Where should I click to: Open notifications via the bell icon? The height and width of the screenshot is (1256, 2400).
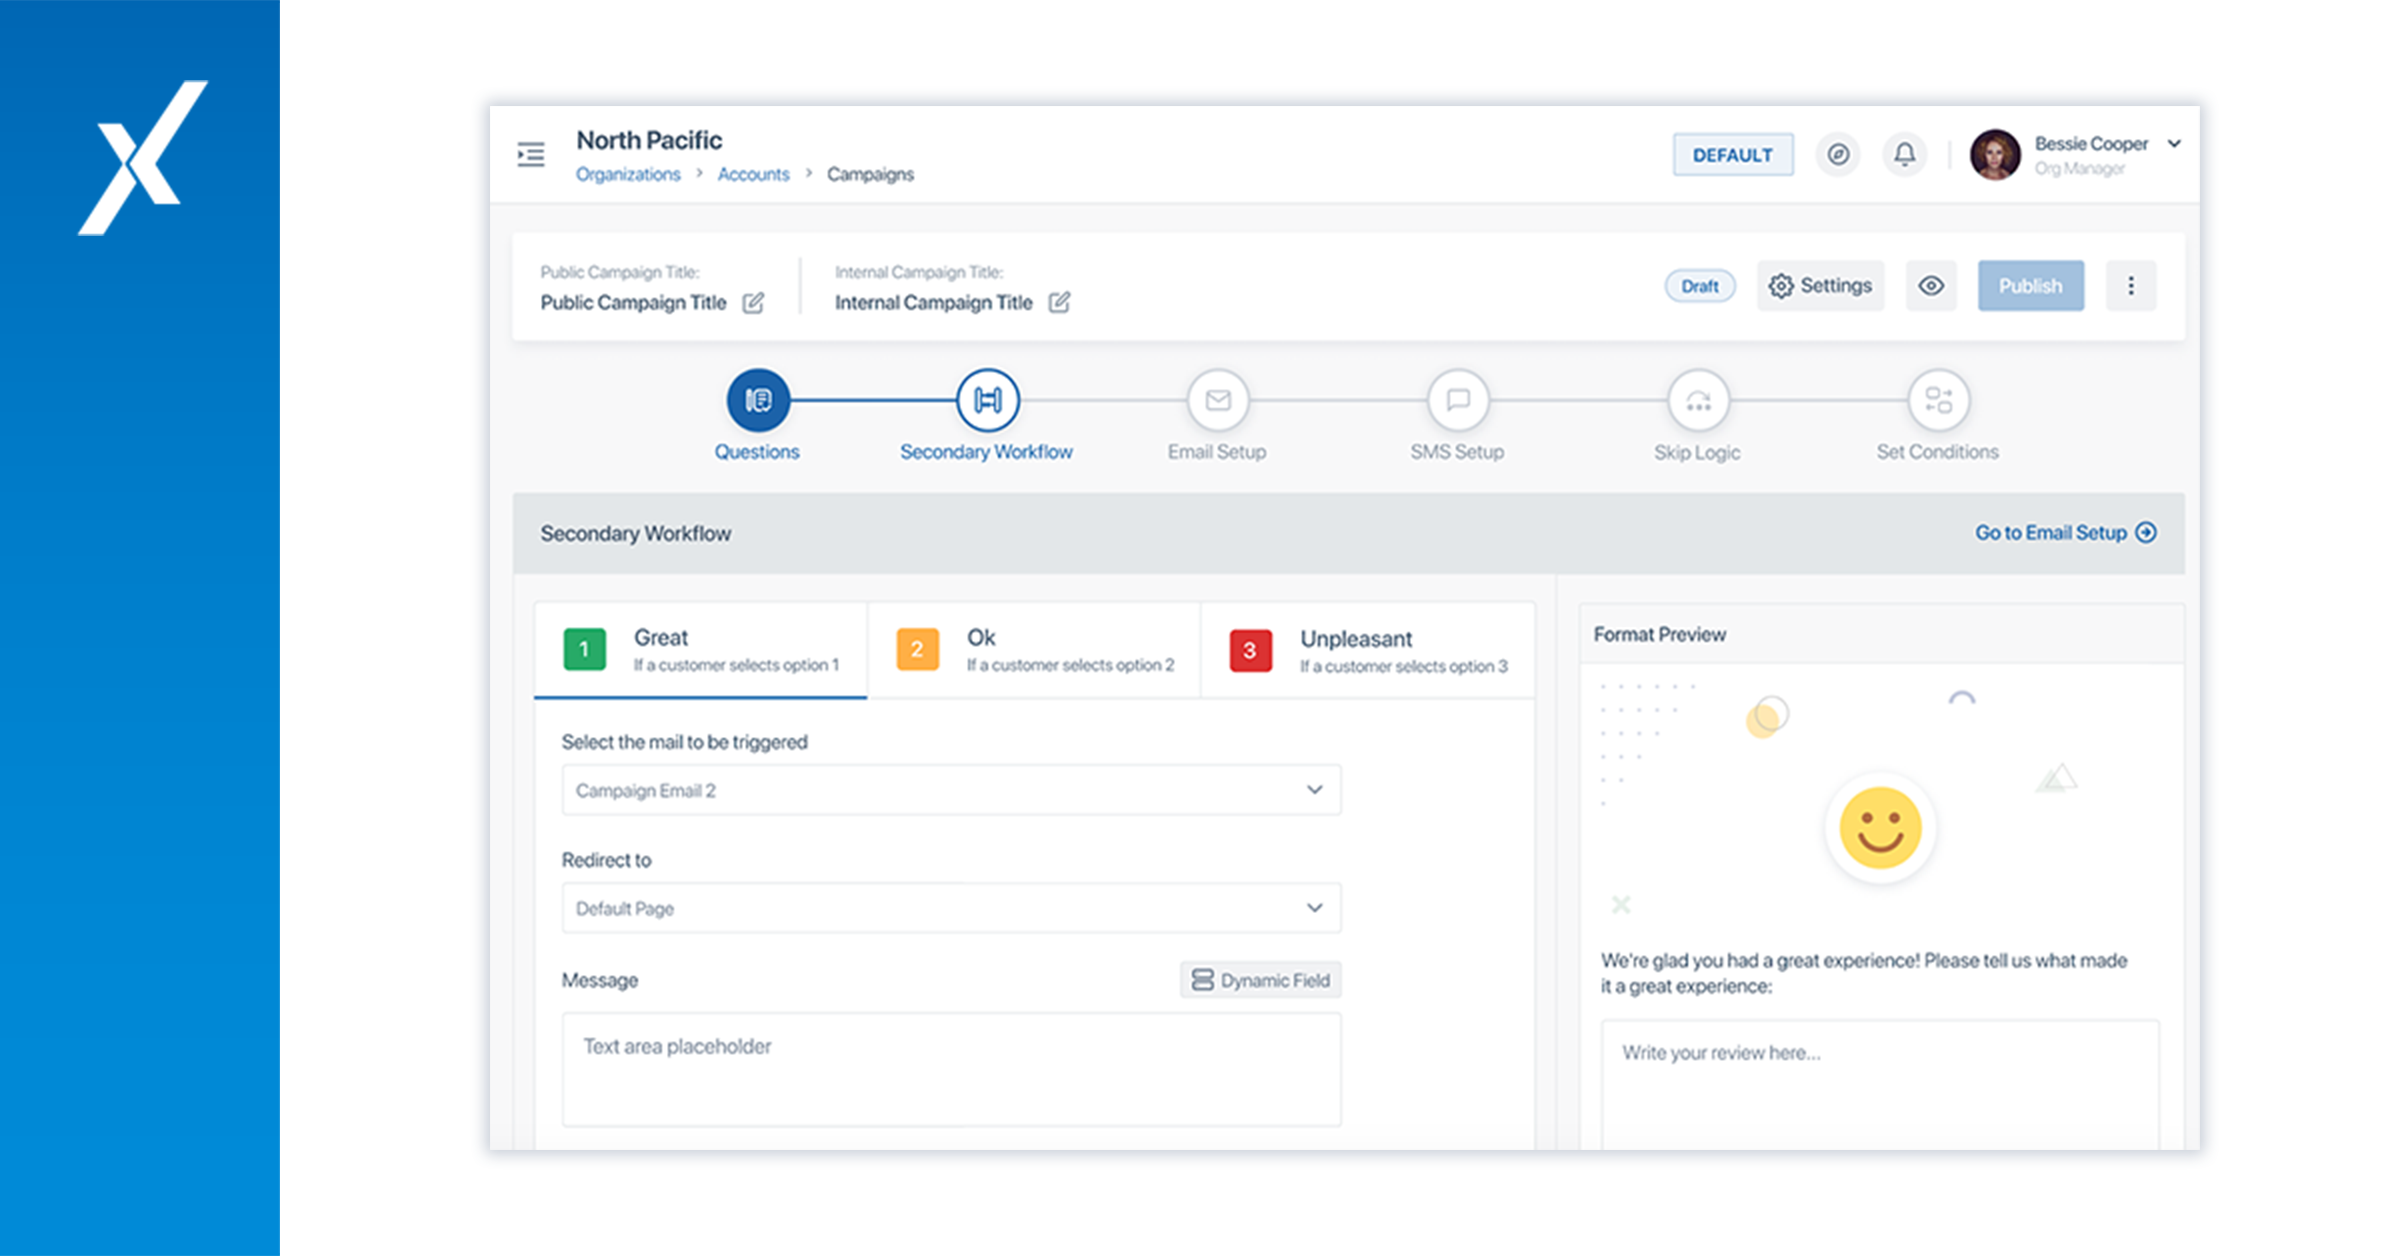1904,154
